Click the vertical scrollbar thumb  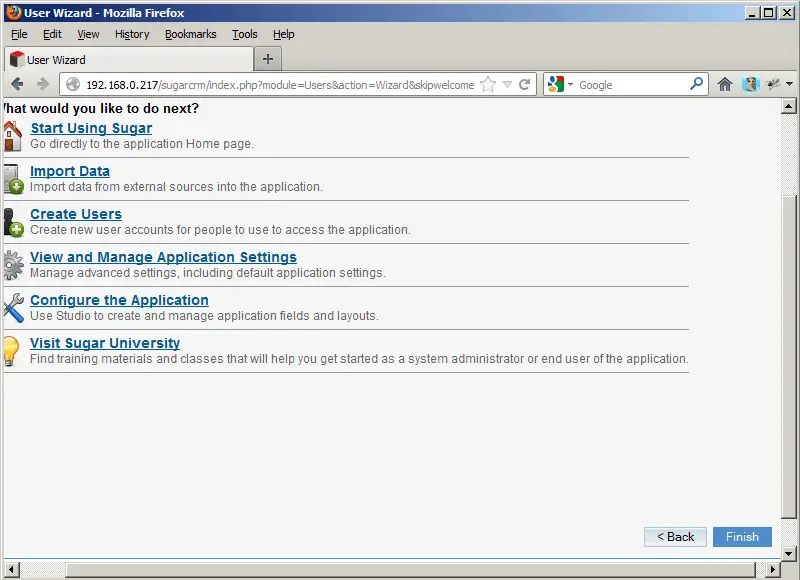coord(789,357)
